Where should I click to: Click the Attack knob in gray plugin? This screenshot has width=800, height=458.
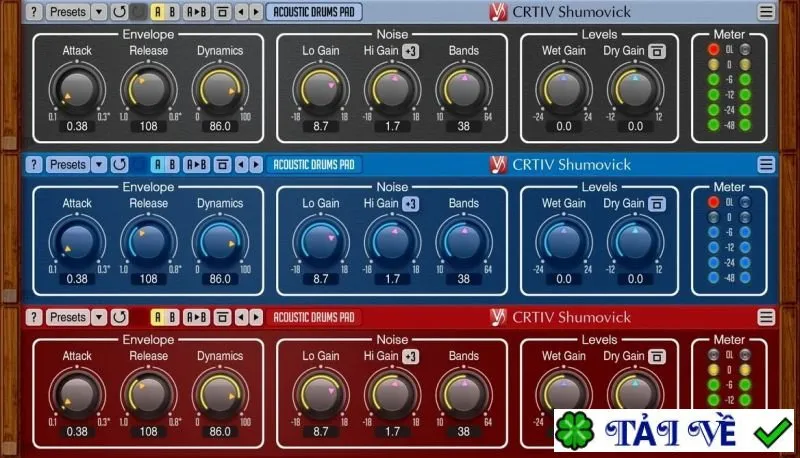(x=77, y=89)
